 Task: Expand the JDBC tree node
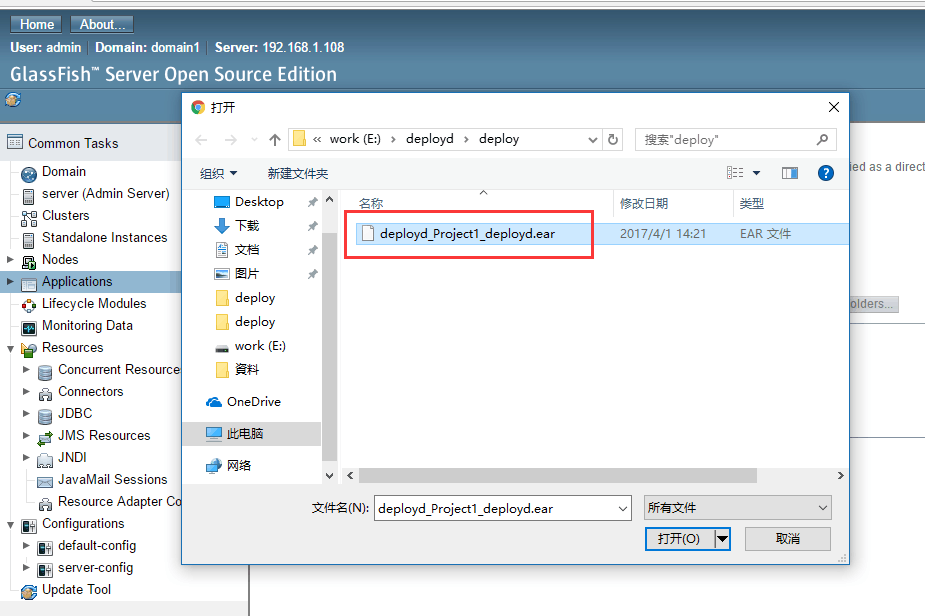(x=26, y=413)
